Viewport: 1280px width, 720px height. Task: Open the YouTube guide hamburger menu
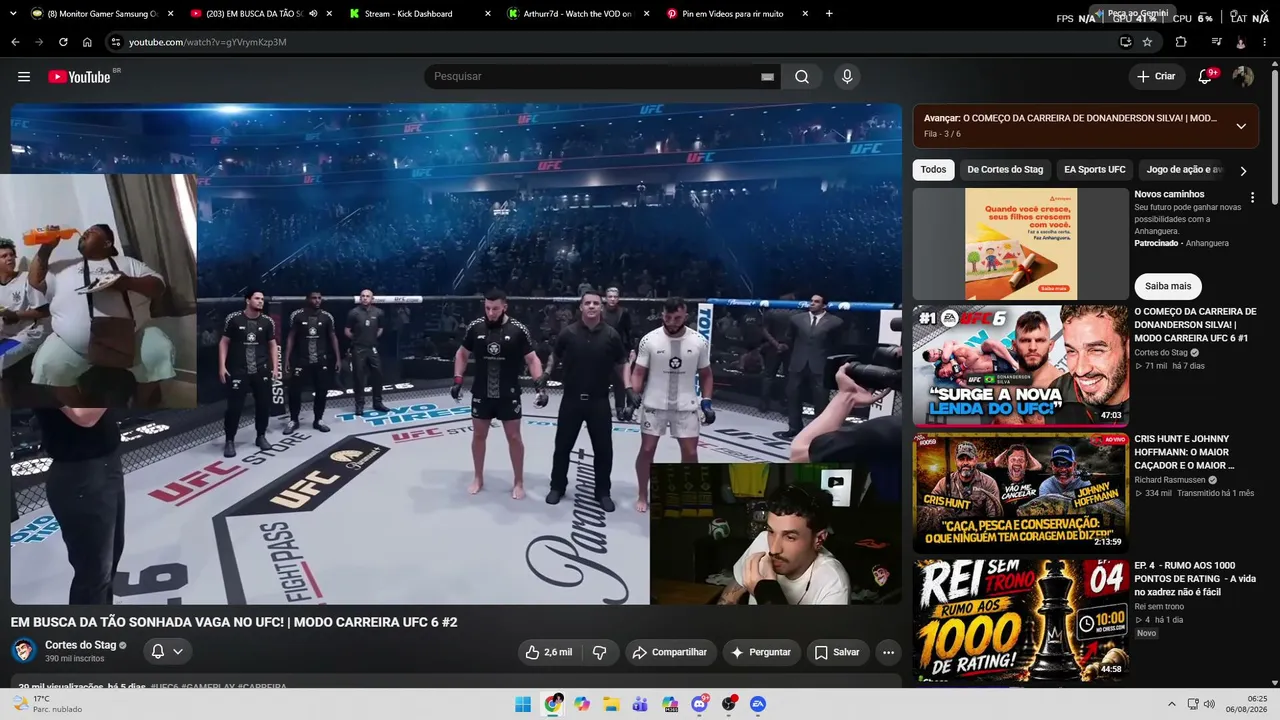(x=24, y=77)
